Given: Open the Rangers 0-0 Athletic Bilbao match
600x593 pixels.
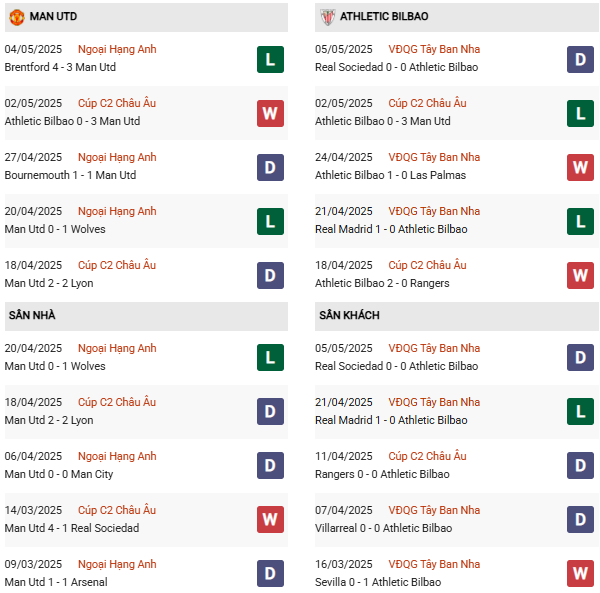Looking at the screenshot, I should [x=382, y=474].
